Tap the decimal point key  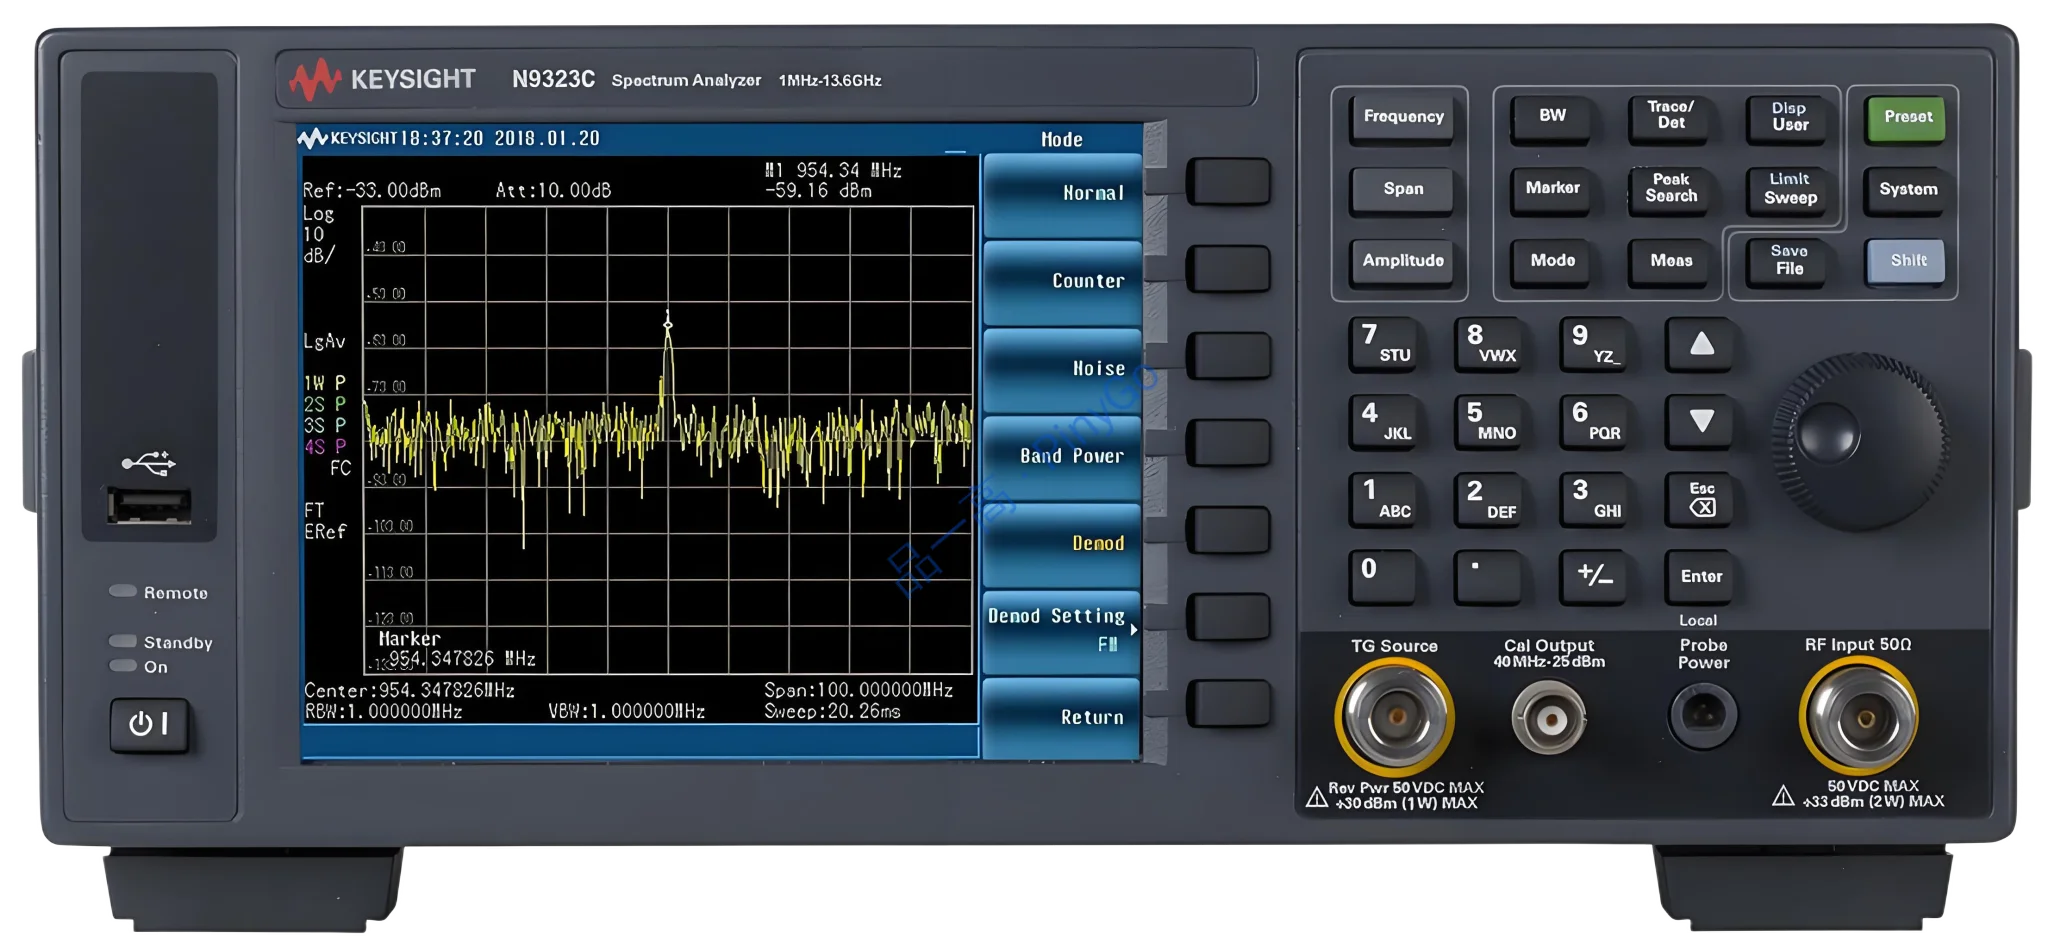[1490, 577]
